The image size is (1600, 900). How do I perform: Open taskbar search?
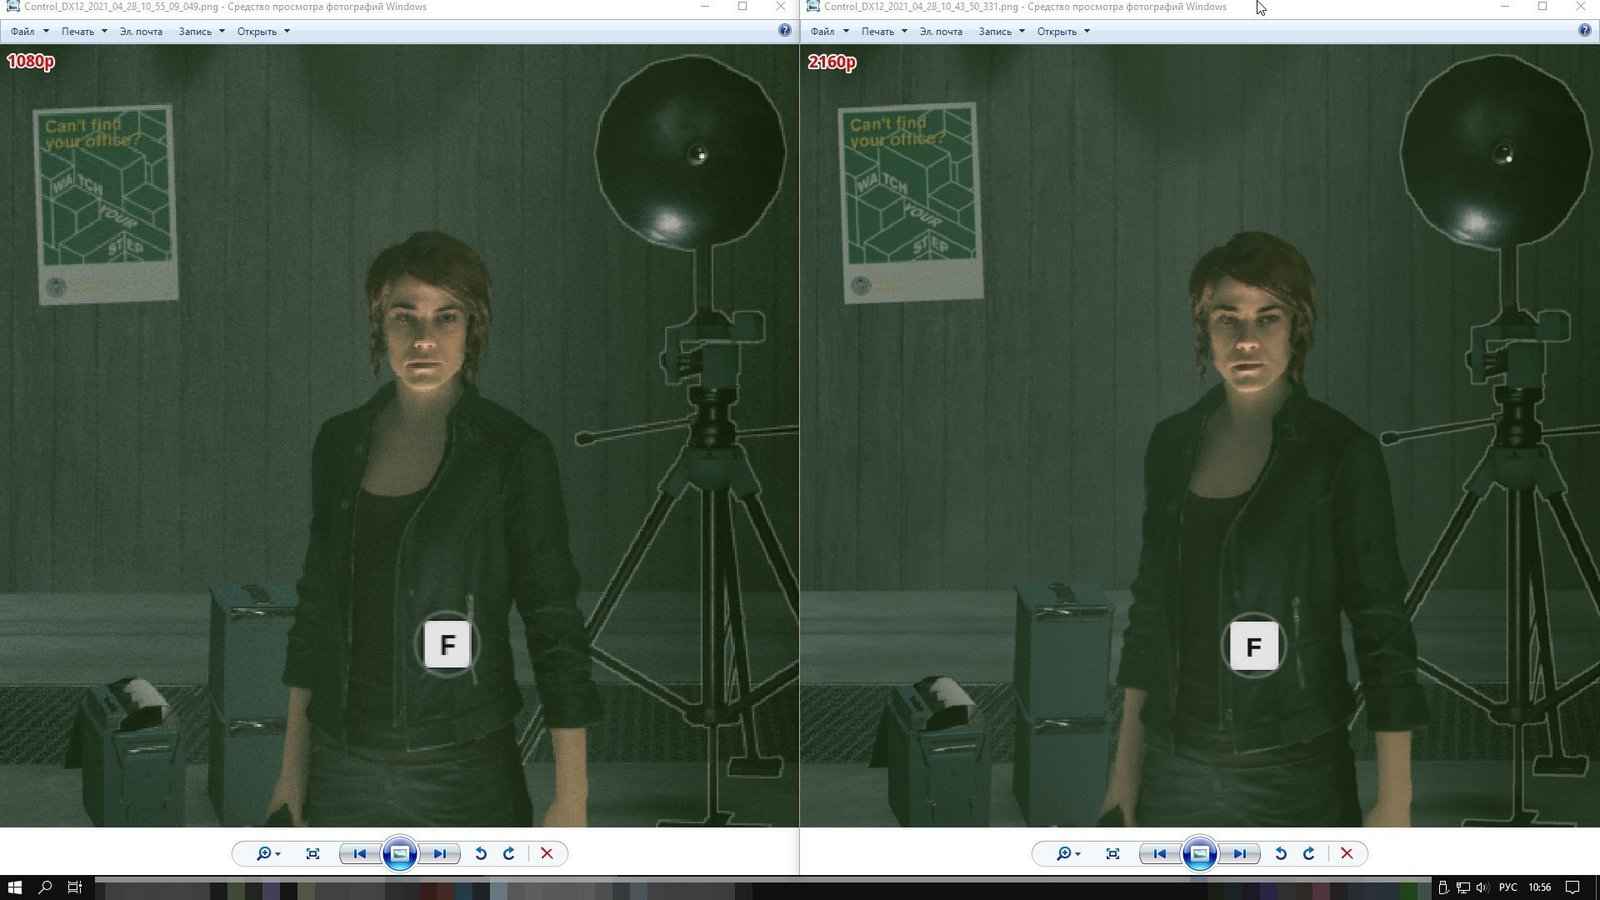(x=45, y=887)
